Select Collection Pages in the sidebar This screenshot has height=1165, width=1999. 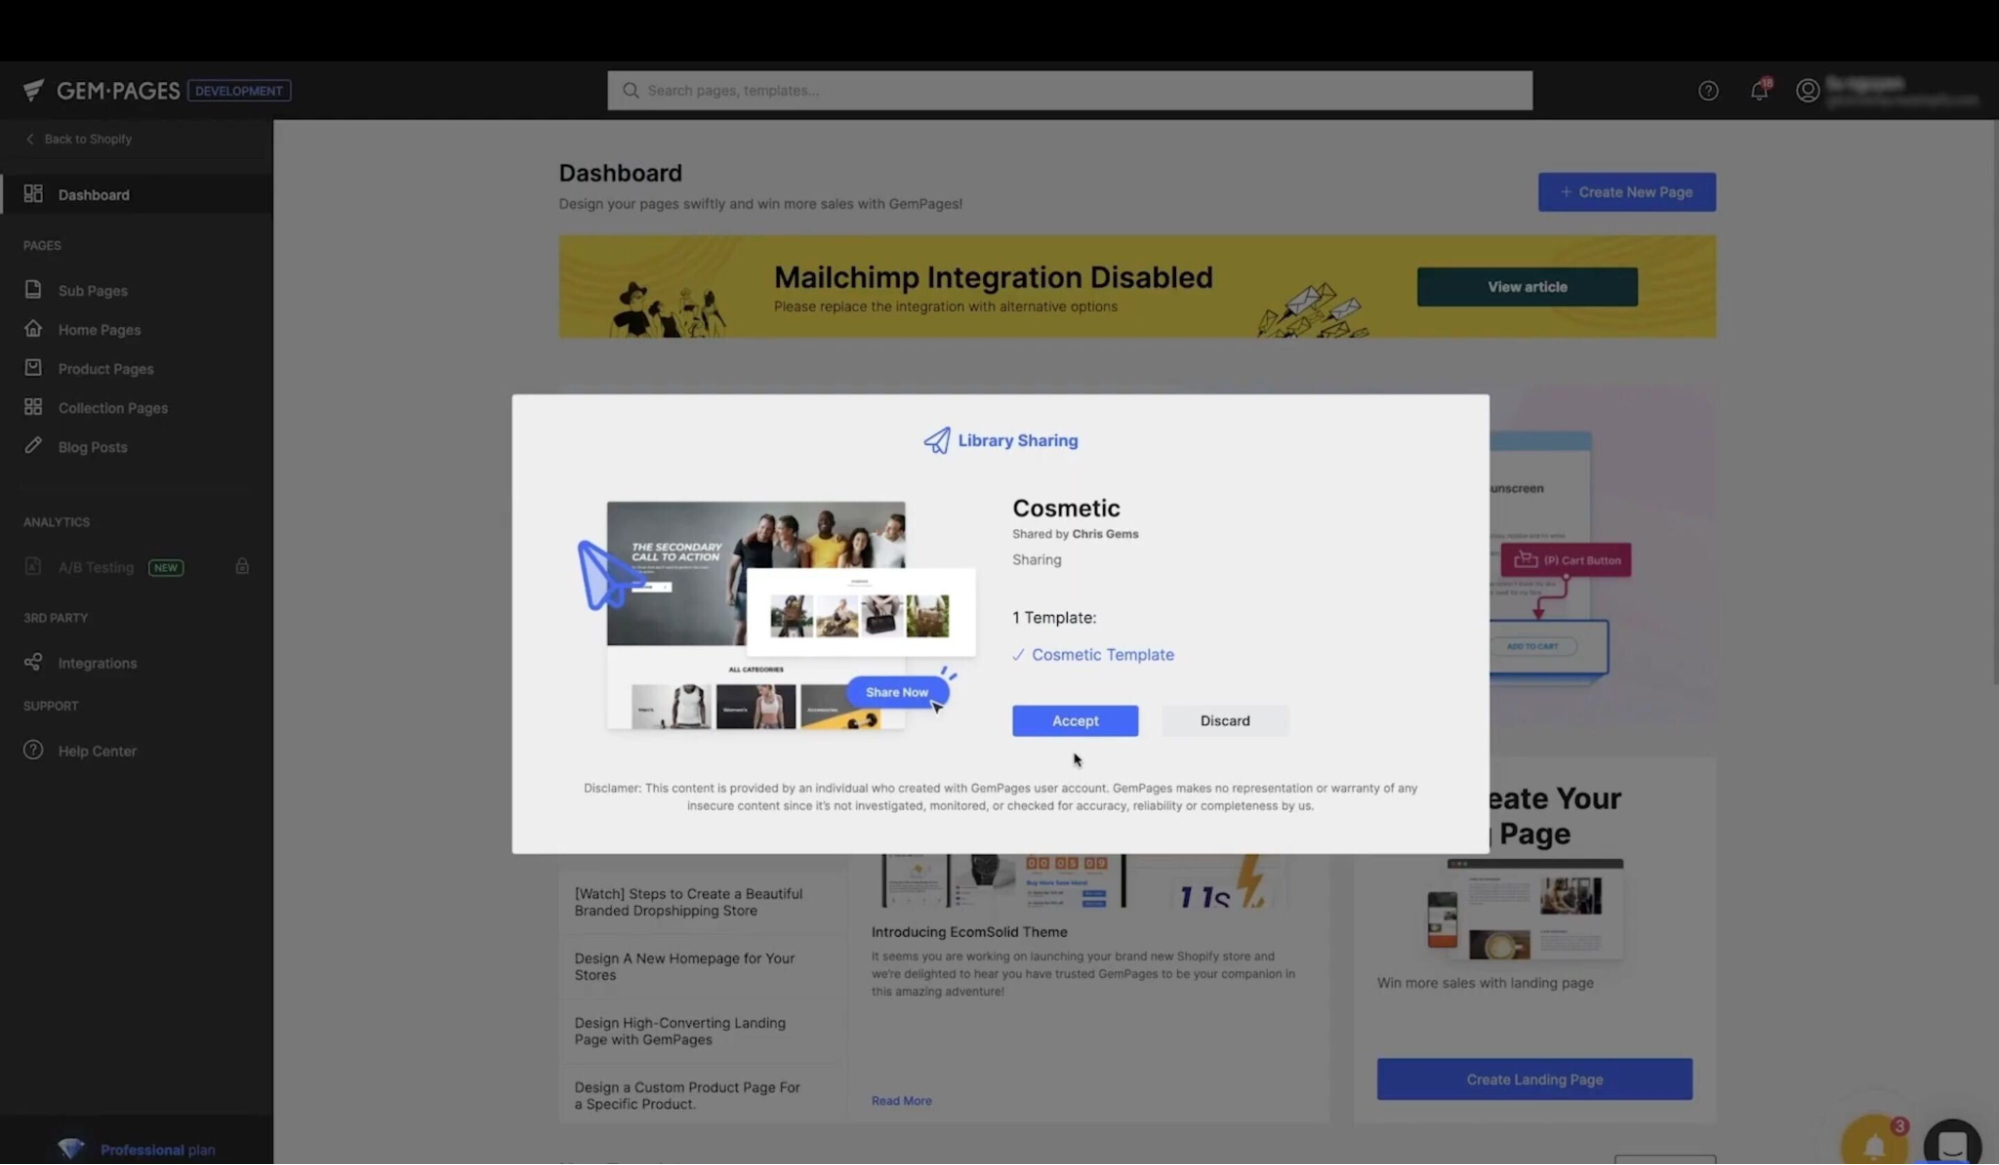point(33,406)
